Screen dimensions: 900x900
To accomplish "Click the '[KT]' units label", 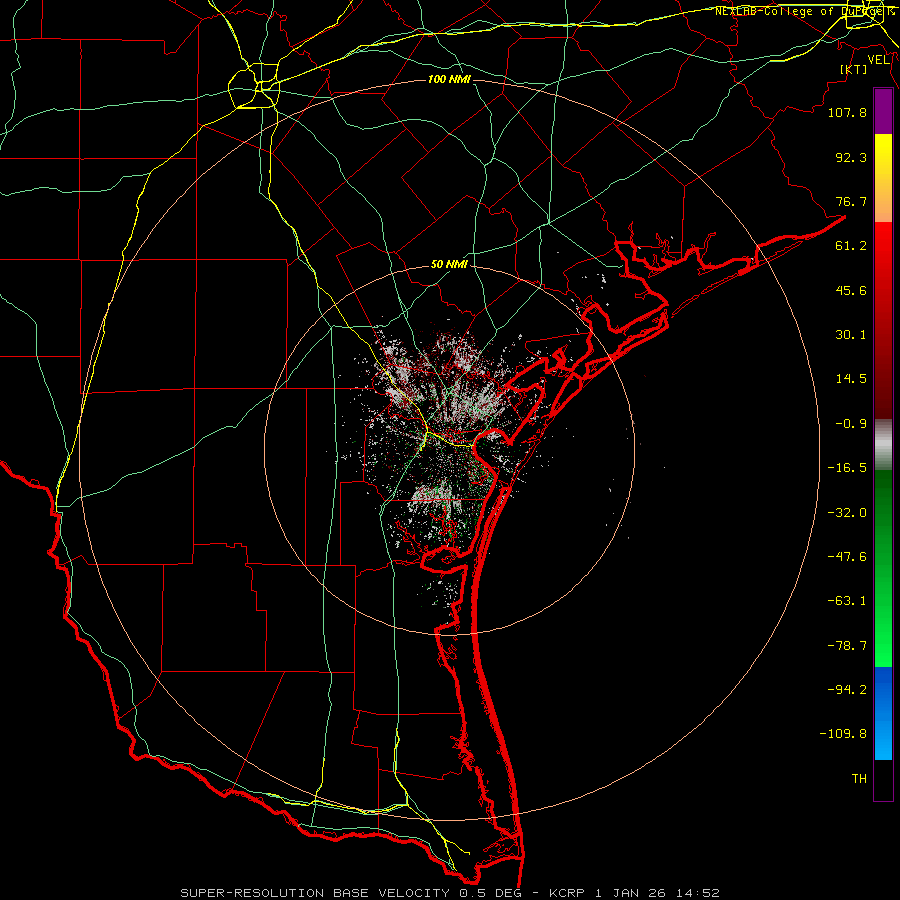I will point(854,69).
